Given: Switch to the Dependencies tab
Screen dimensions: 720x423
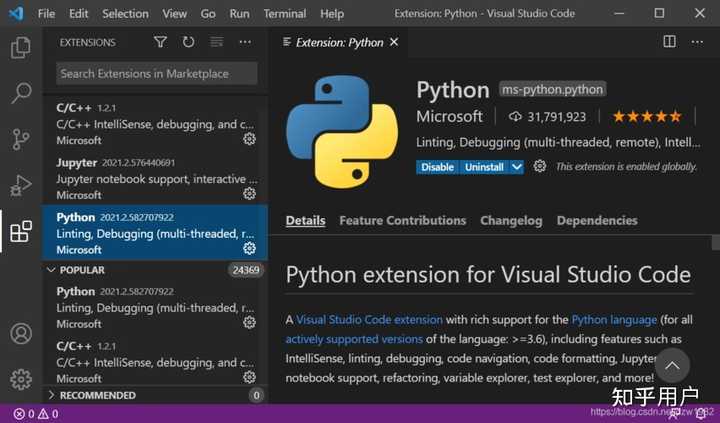Looking at the screenshot, I should [x=597, y=220].
